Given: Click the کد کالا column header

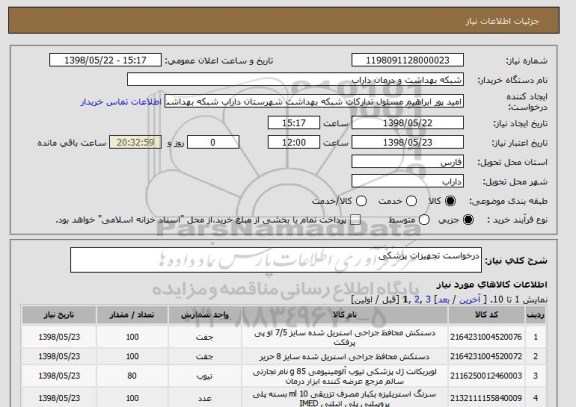Looking at the screenshot, I should tap(486, 315).
